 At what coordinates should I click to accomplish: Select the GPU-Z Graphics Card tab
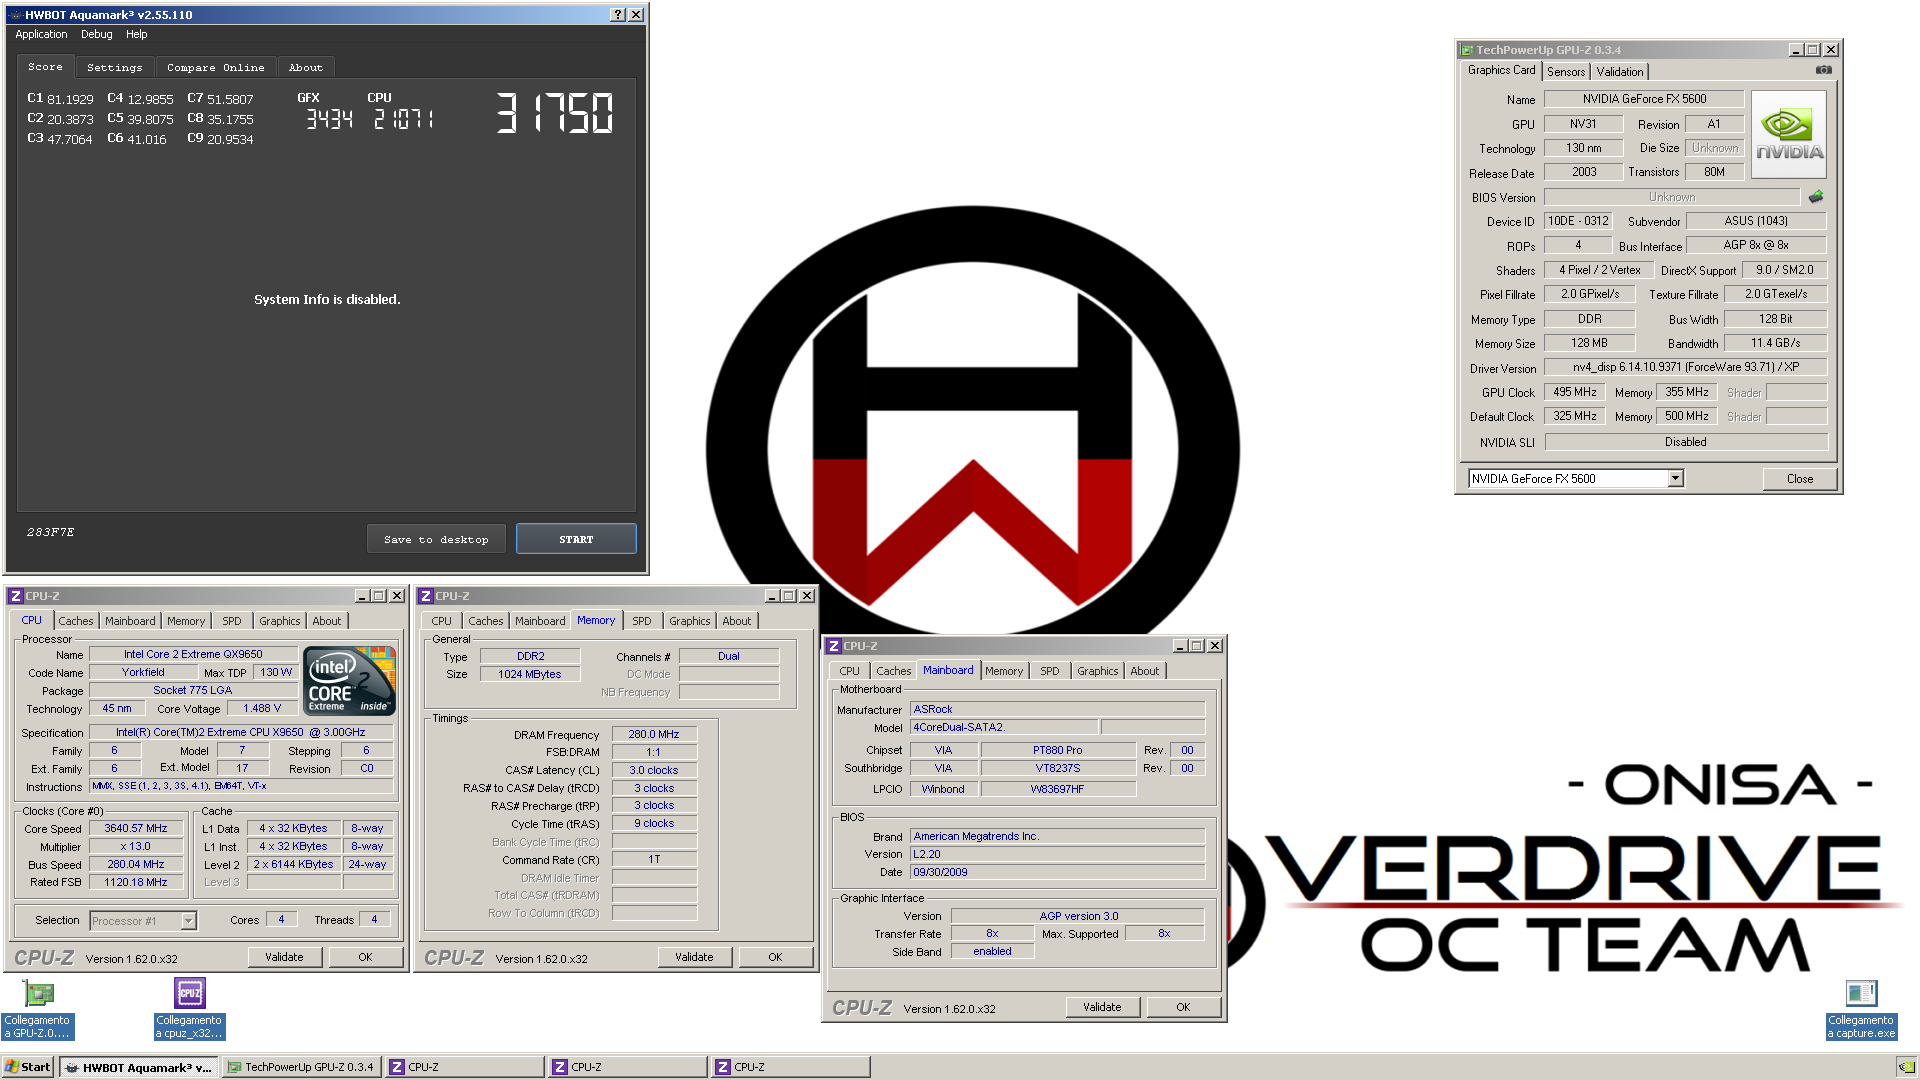tap(1501, 70)
